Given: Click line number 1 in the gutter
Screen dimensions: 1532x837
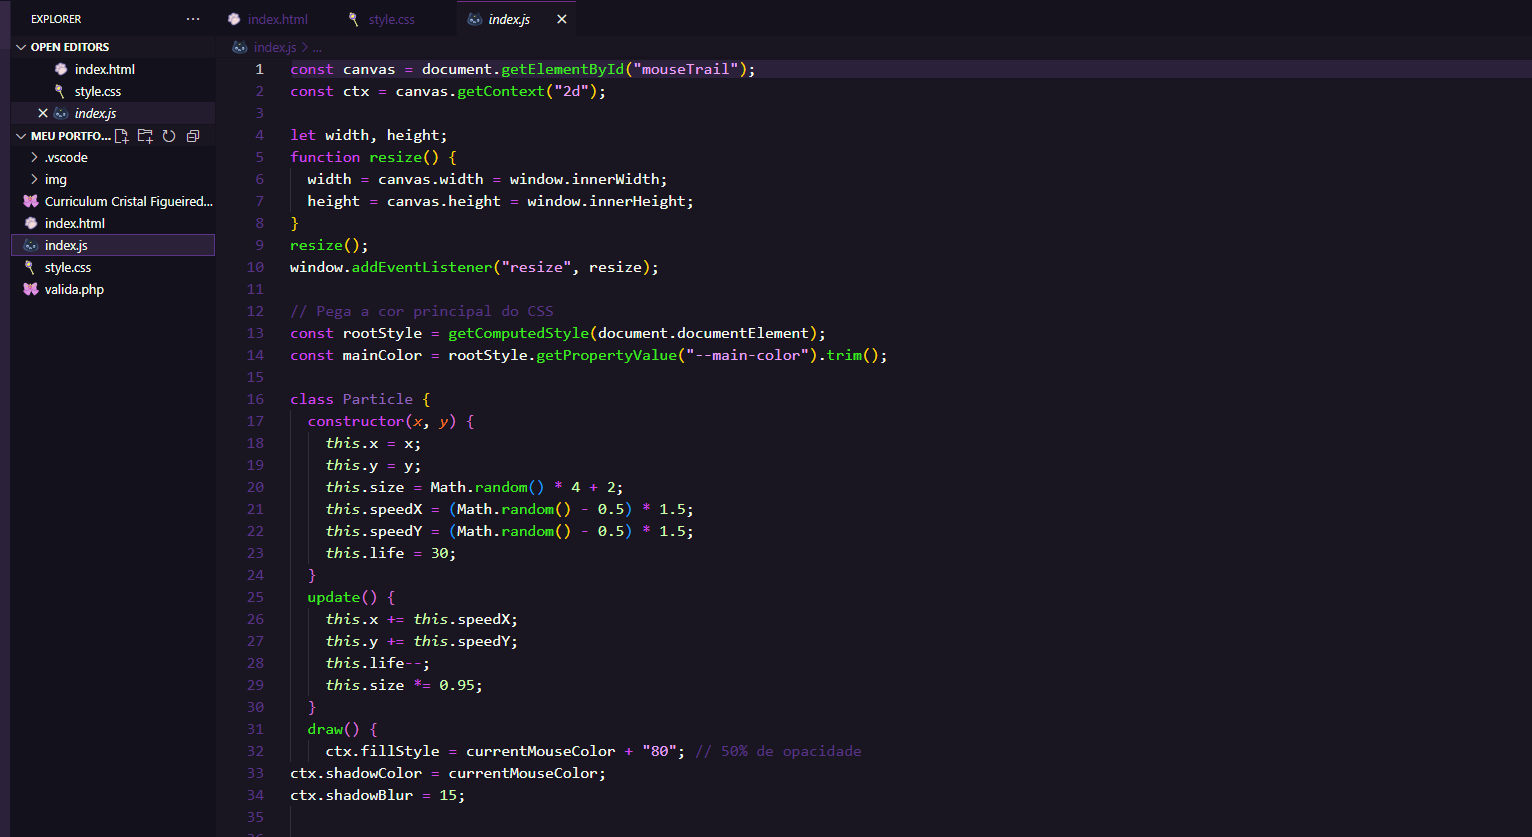Looking at the screenshot, I should [x=260, y=69].
